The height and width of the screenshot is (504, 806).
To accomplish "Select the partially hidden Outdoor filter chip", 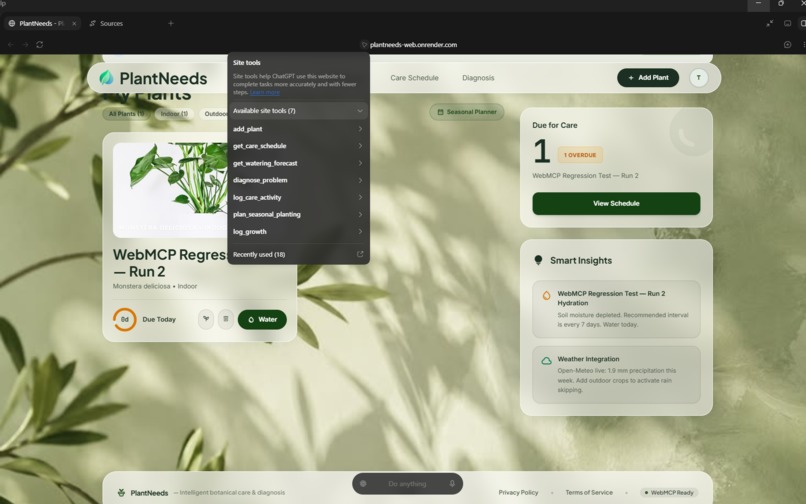I will click(214, 114).
